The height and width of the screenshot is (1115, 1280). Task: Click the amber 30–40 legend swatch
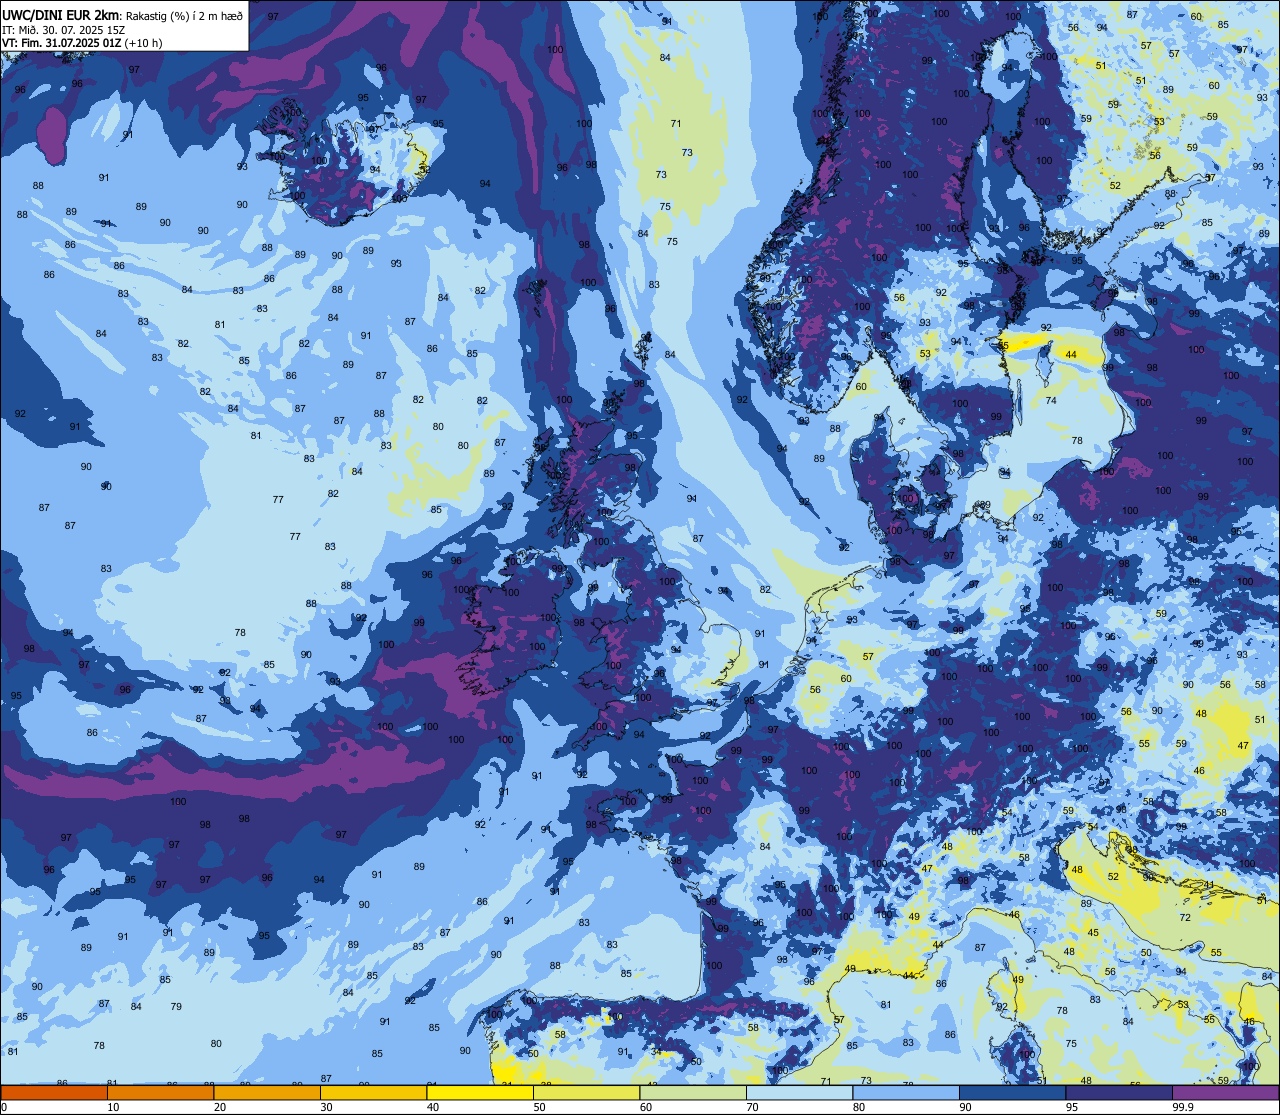[x=373, y=1092]
